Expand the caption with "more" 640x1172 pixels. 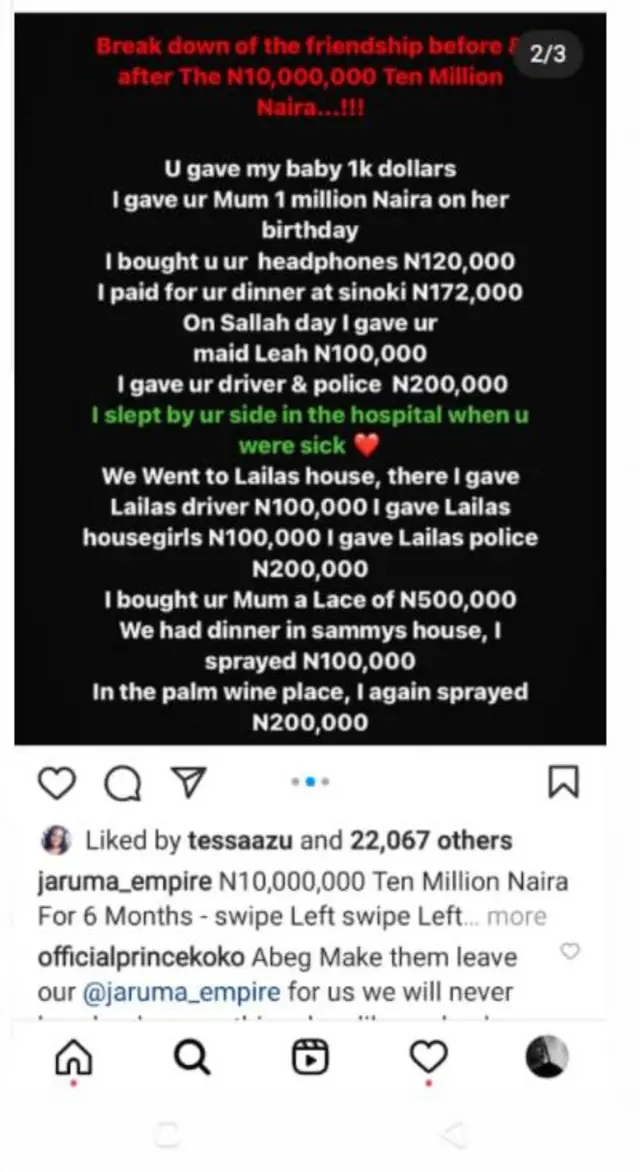pos(517,915)
